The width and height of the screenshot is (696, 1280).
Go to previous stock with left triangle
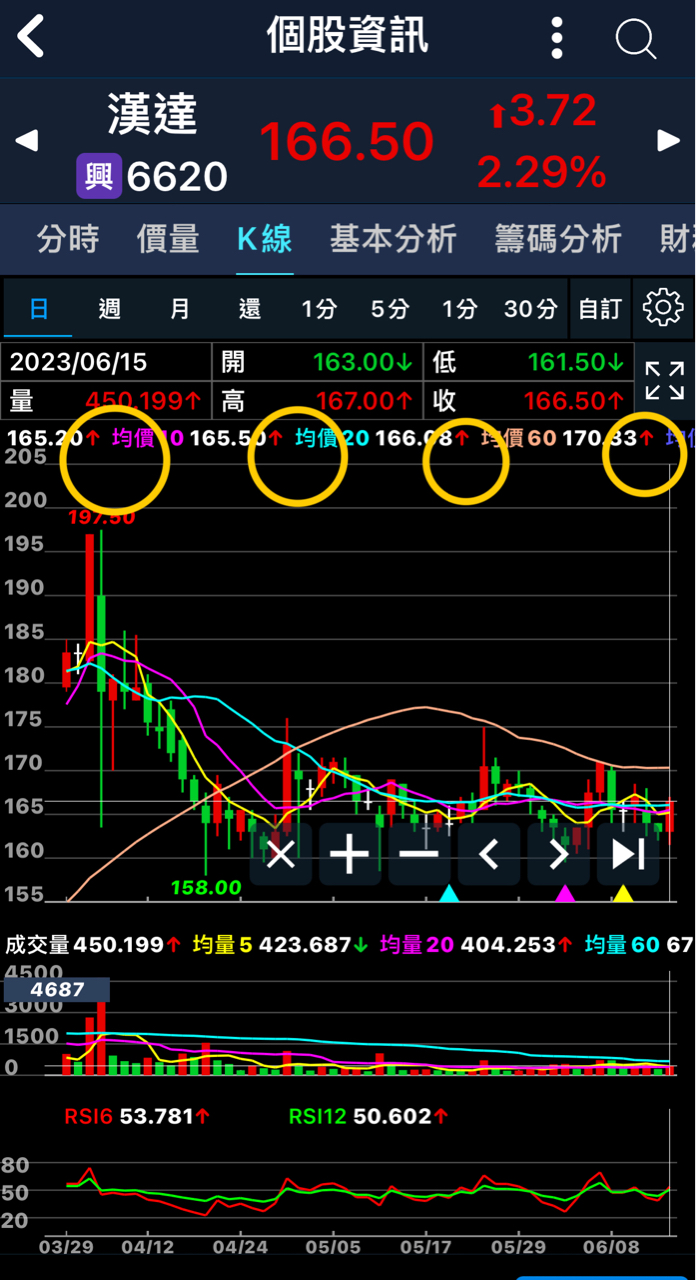[x=27, y=141]
